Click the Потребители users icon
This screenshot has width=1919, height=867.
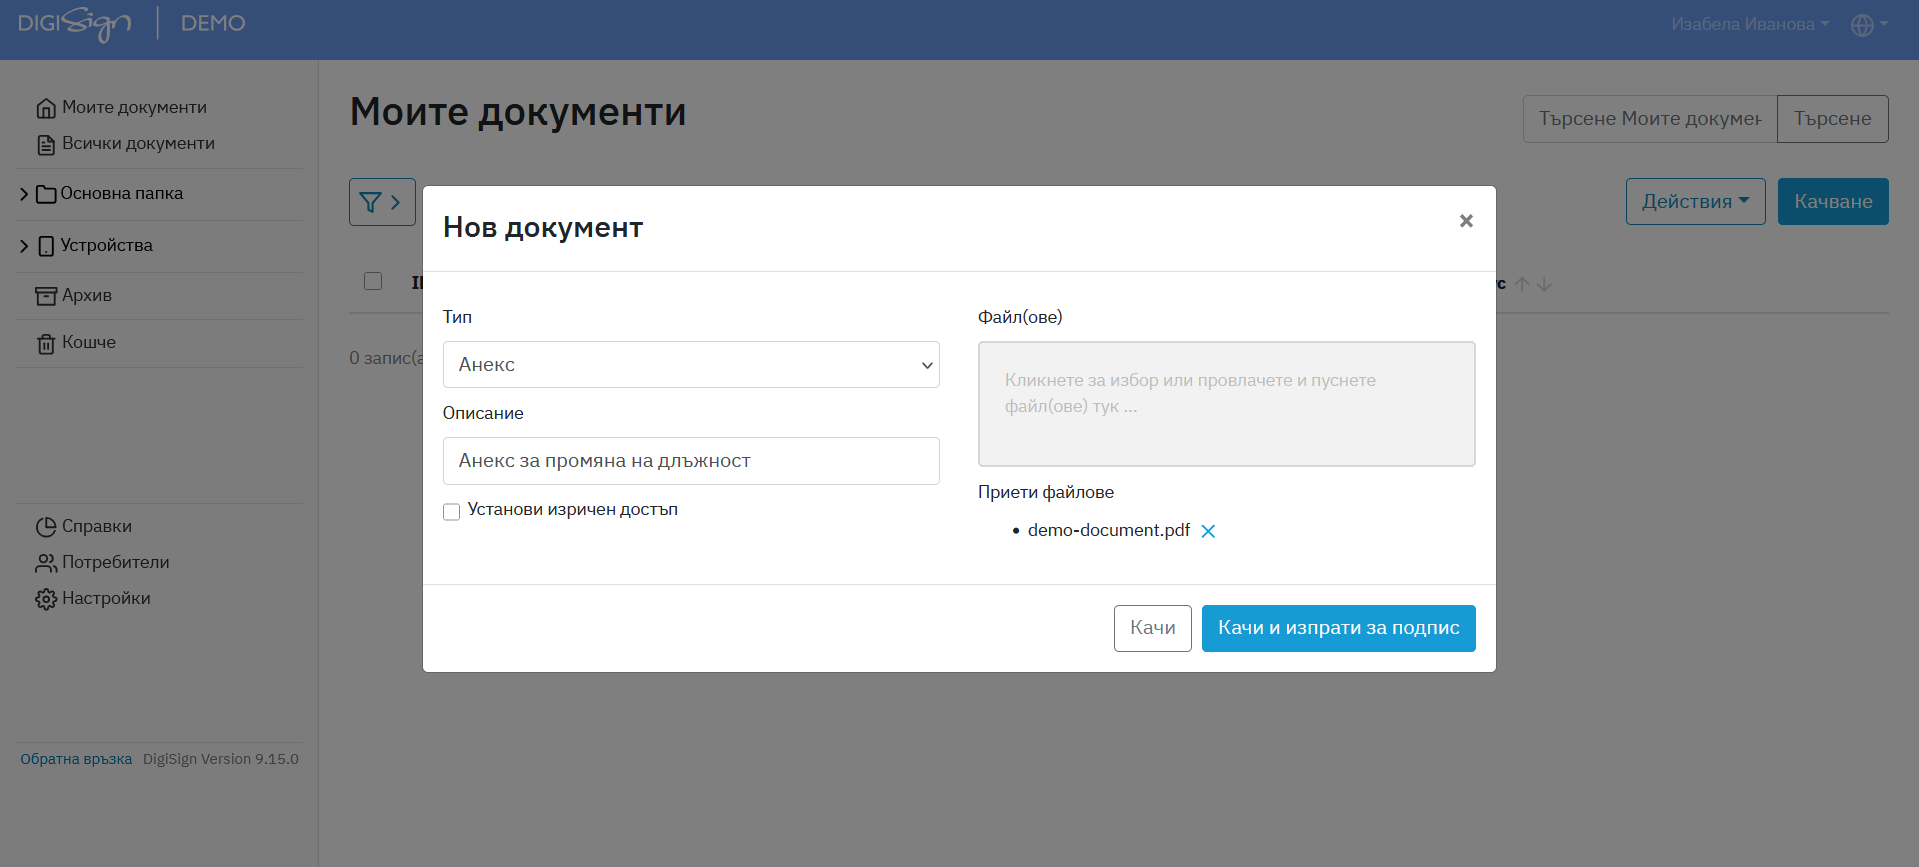click(46, 563)
